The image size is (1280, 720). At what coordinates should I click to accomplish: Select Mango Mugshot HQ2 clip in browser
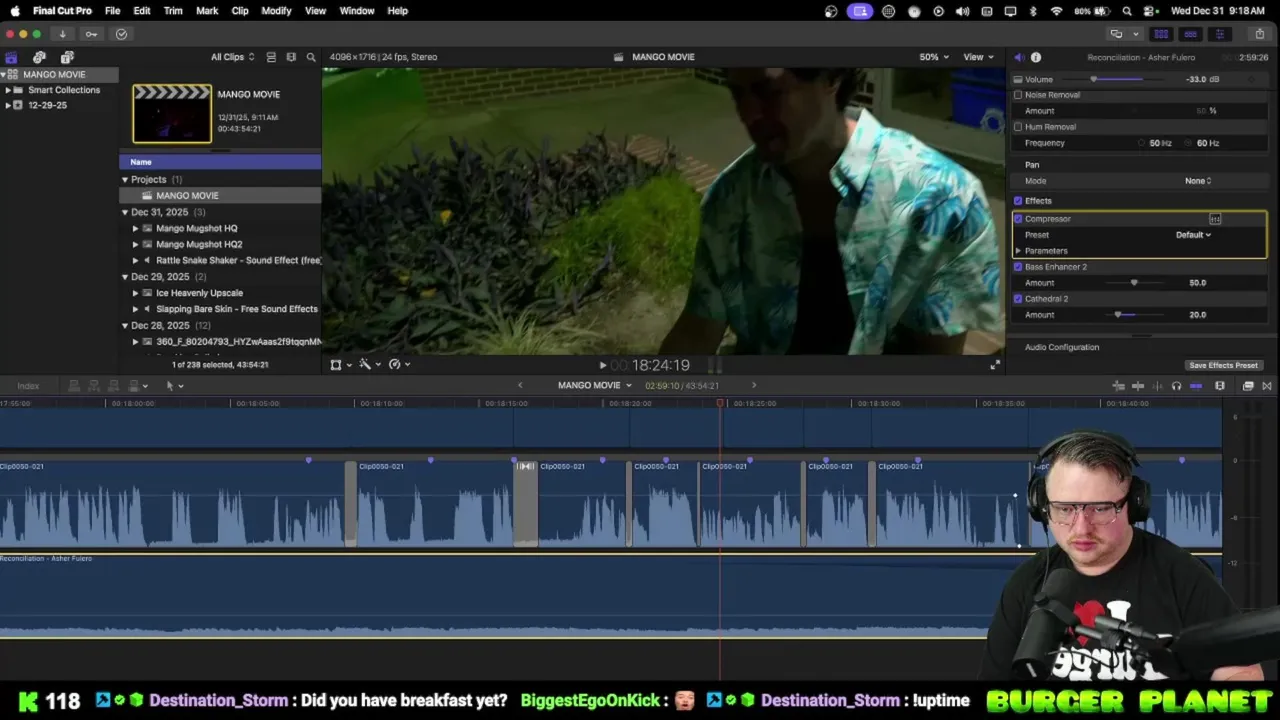[199, 244]
